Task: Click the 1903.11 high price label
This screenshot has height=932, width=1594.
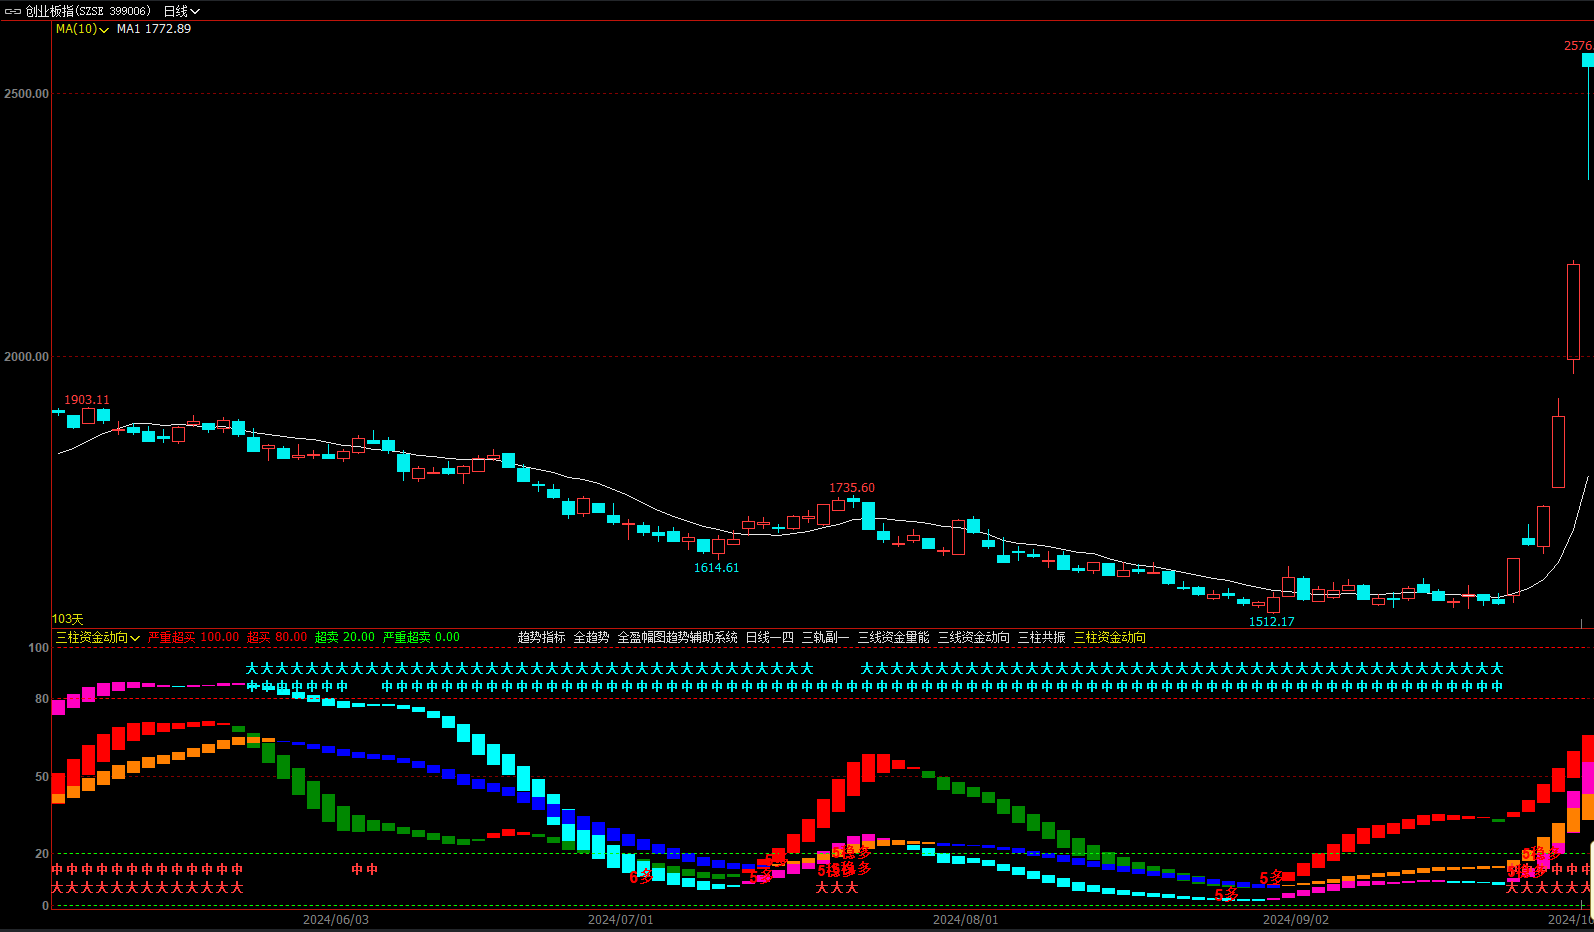Action: 87,400
